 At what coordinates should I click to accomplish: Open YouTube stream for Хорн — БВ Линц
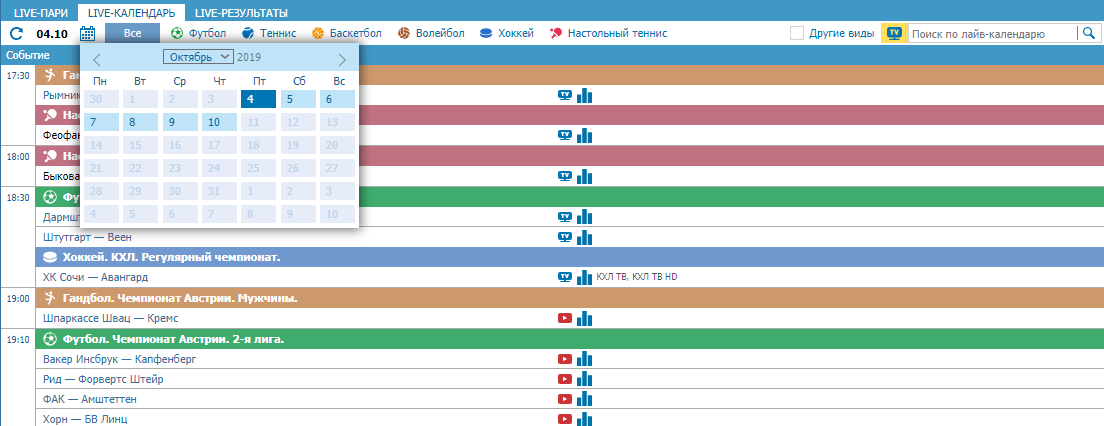tap(565, 420)
